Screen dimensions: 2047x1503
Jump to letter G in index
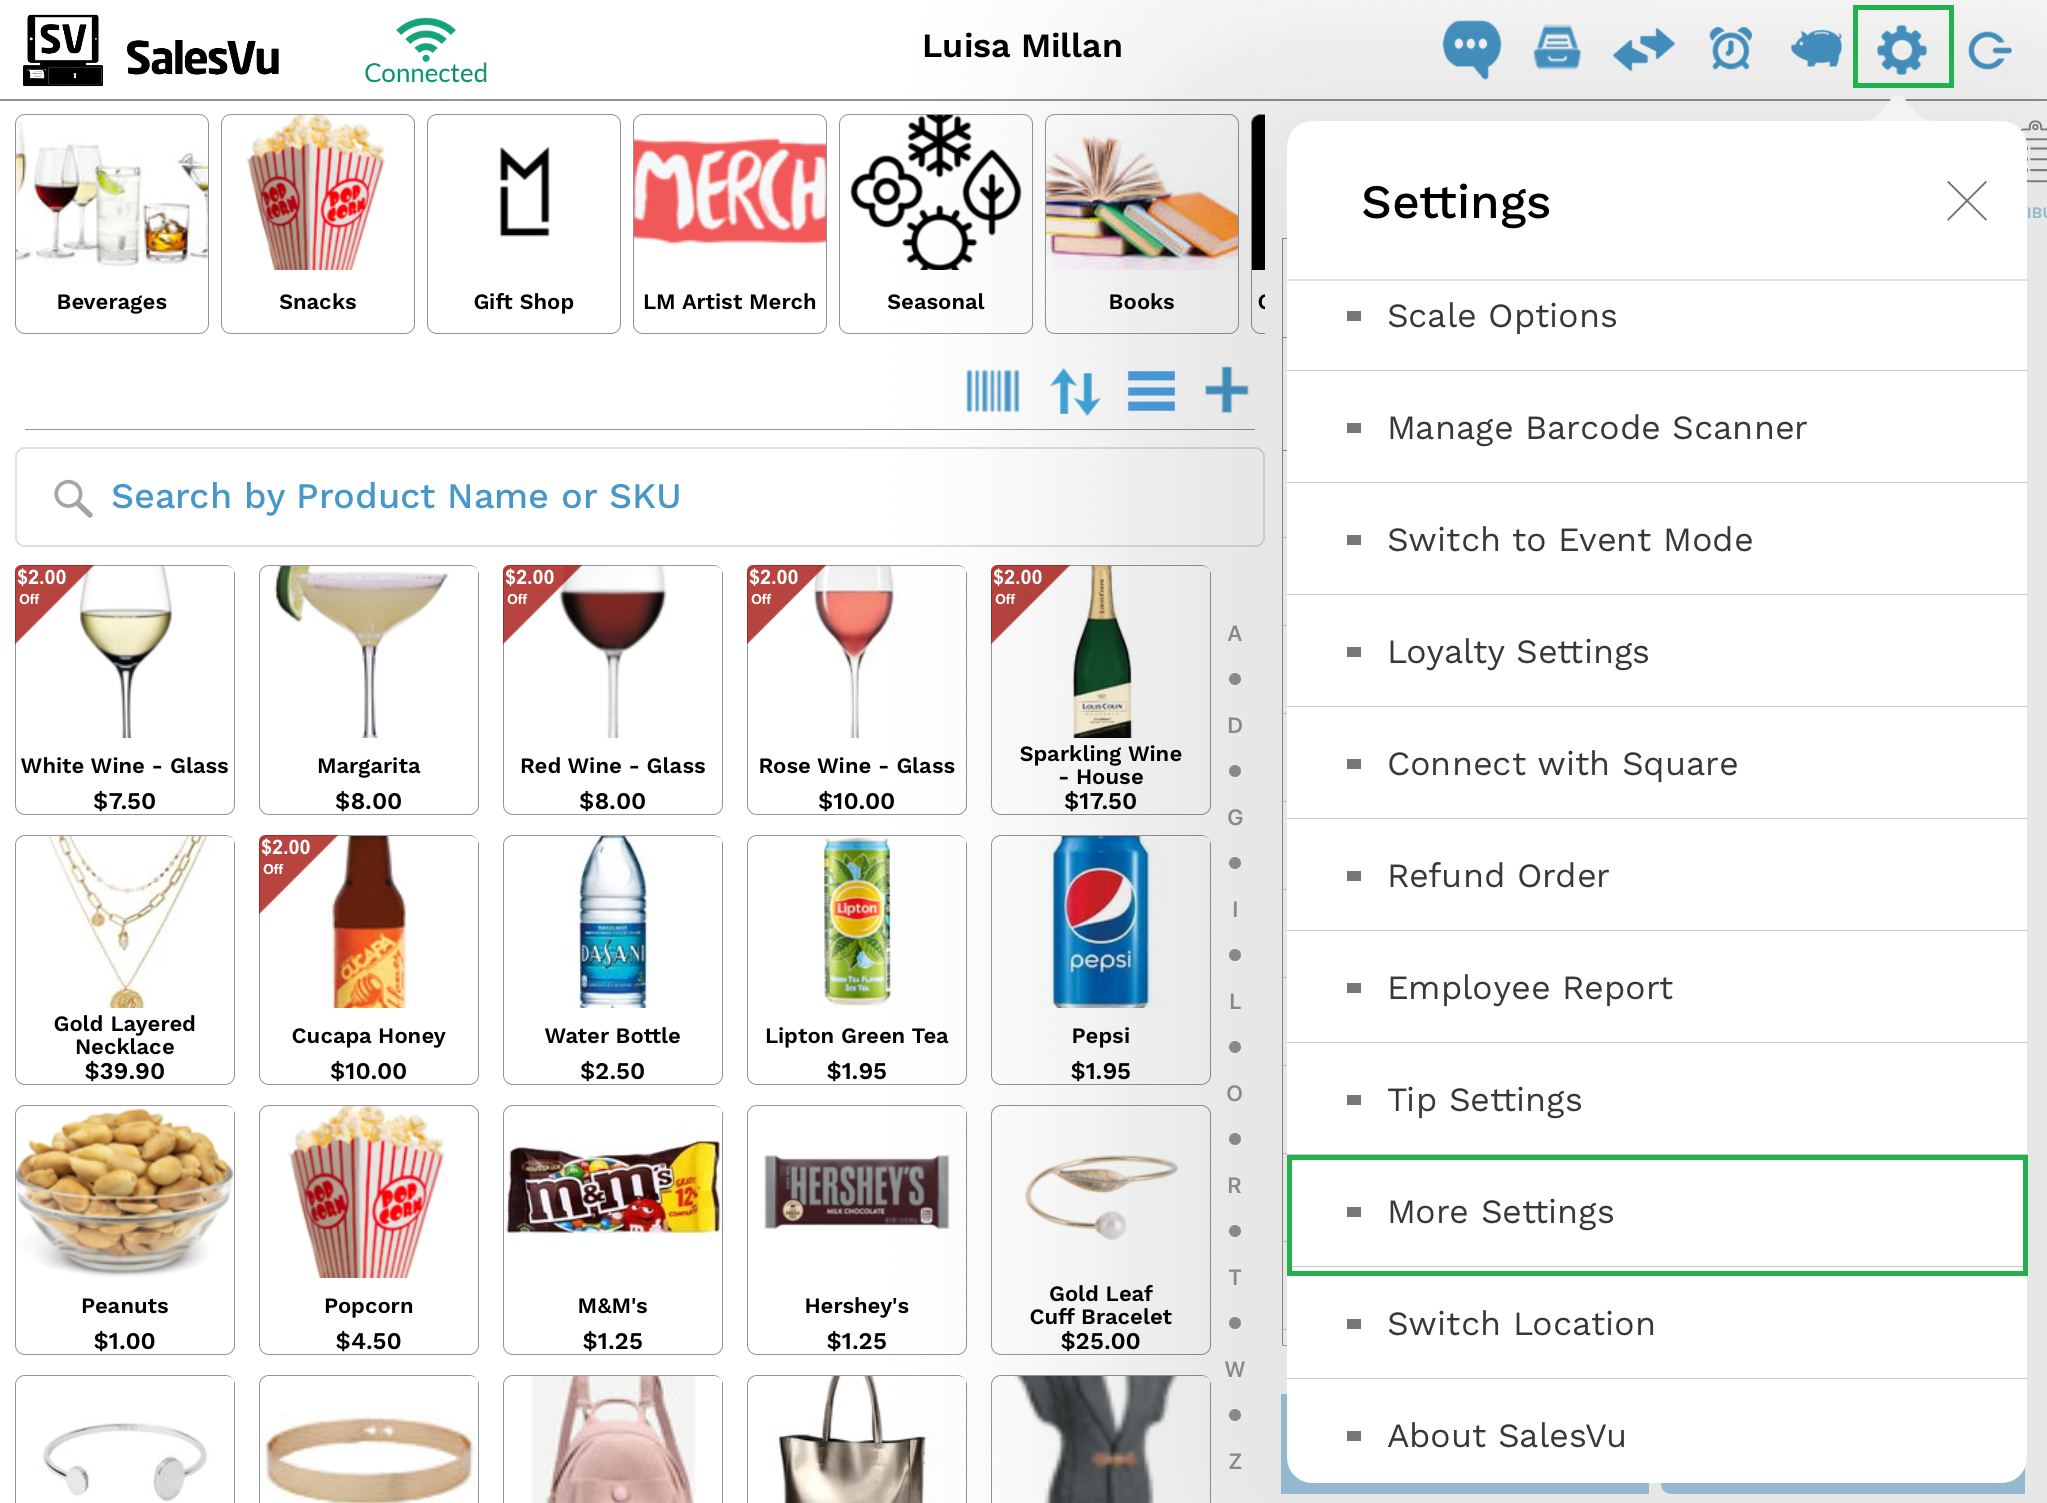1235,818
